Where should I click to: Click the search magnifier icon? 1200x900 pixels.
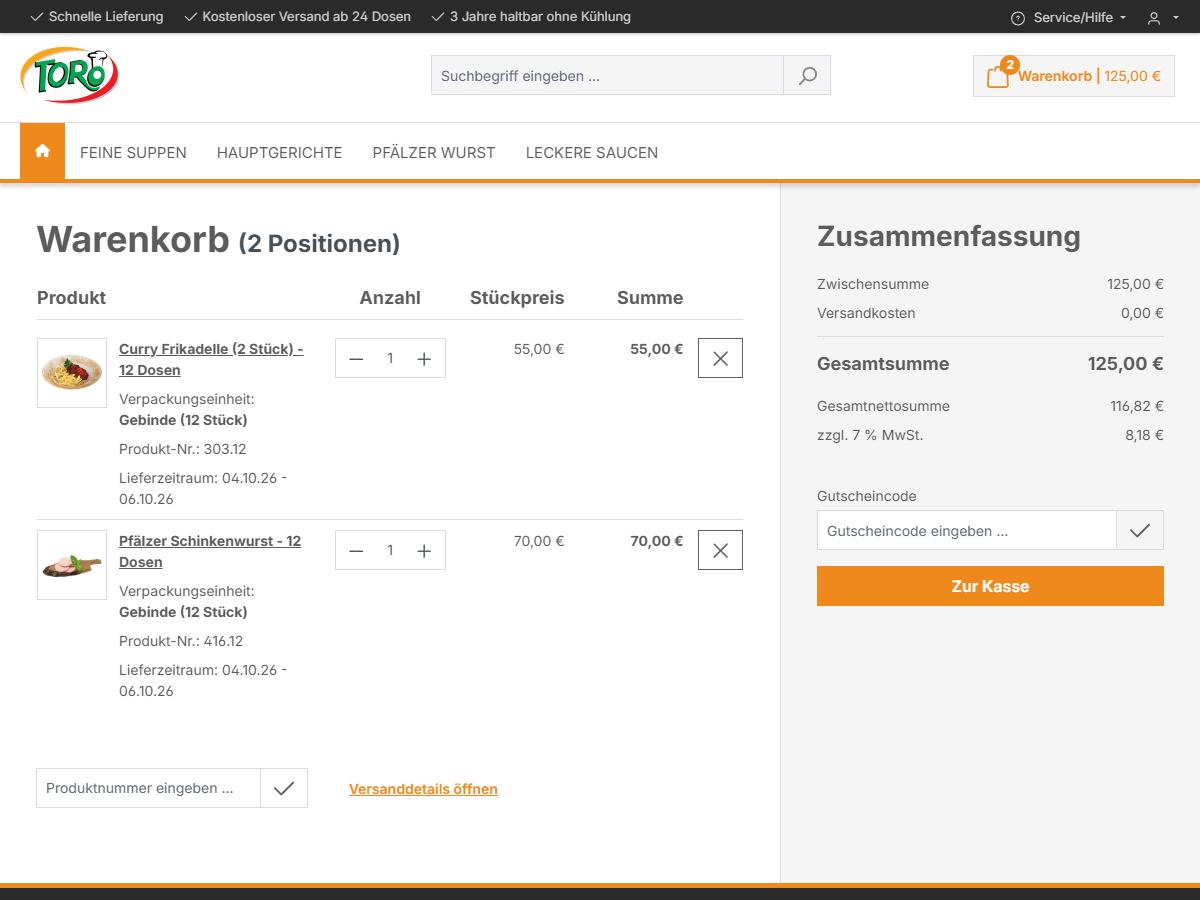click(807, 76)
